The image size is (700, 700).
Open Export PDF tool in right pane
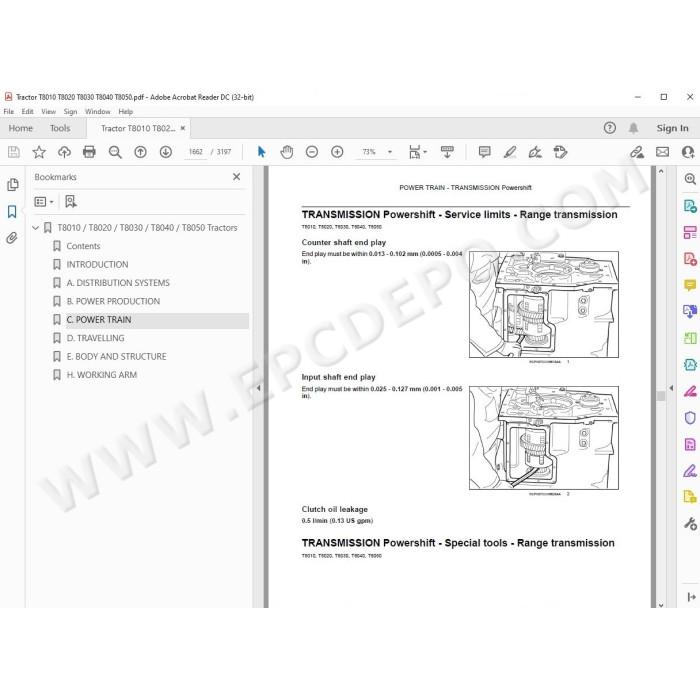(x=690, y=206)
